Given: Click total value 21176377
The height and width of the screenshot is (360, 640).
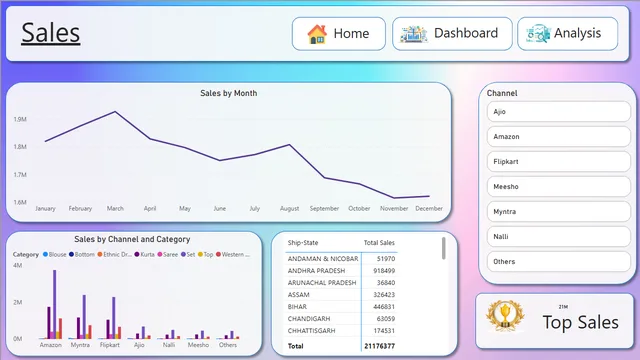Looking at the screenshot, I should (x=379, y=346).
